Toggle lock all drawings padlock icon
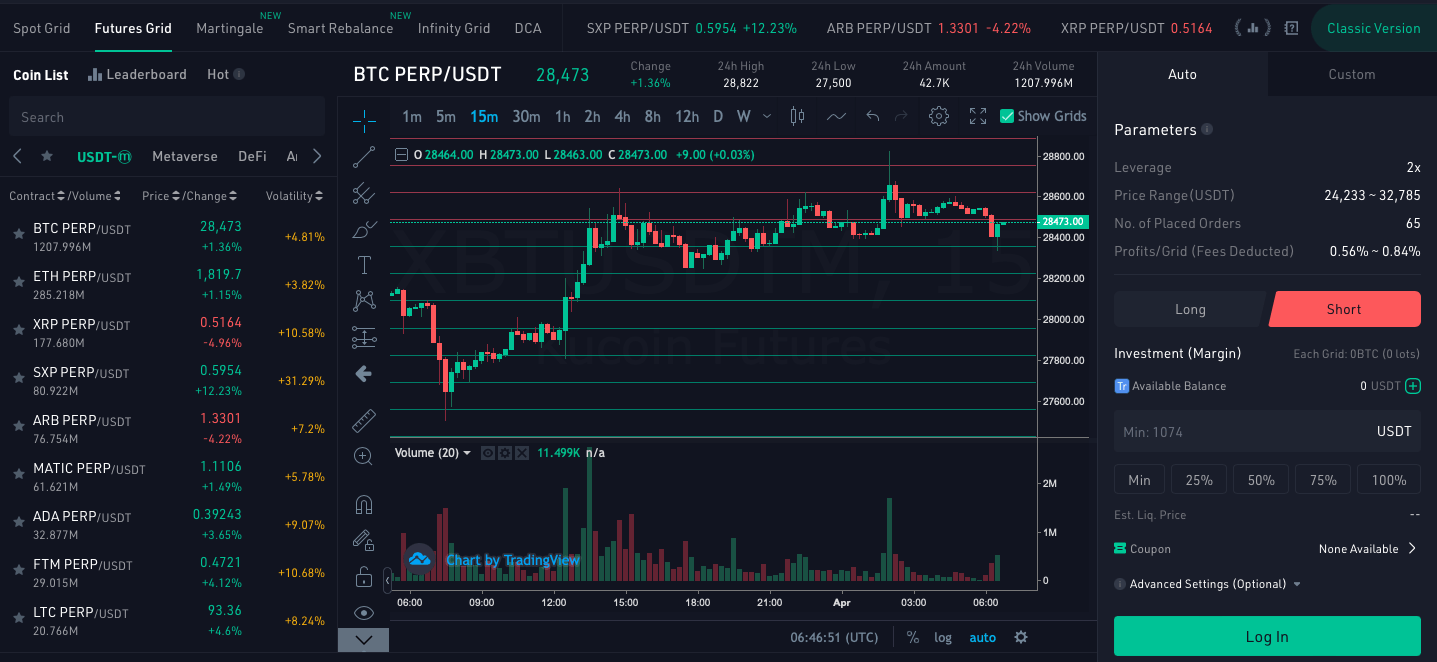This screenshot has width=1437, height=662. [364, 577]
